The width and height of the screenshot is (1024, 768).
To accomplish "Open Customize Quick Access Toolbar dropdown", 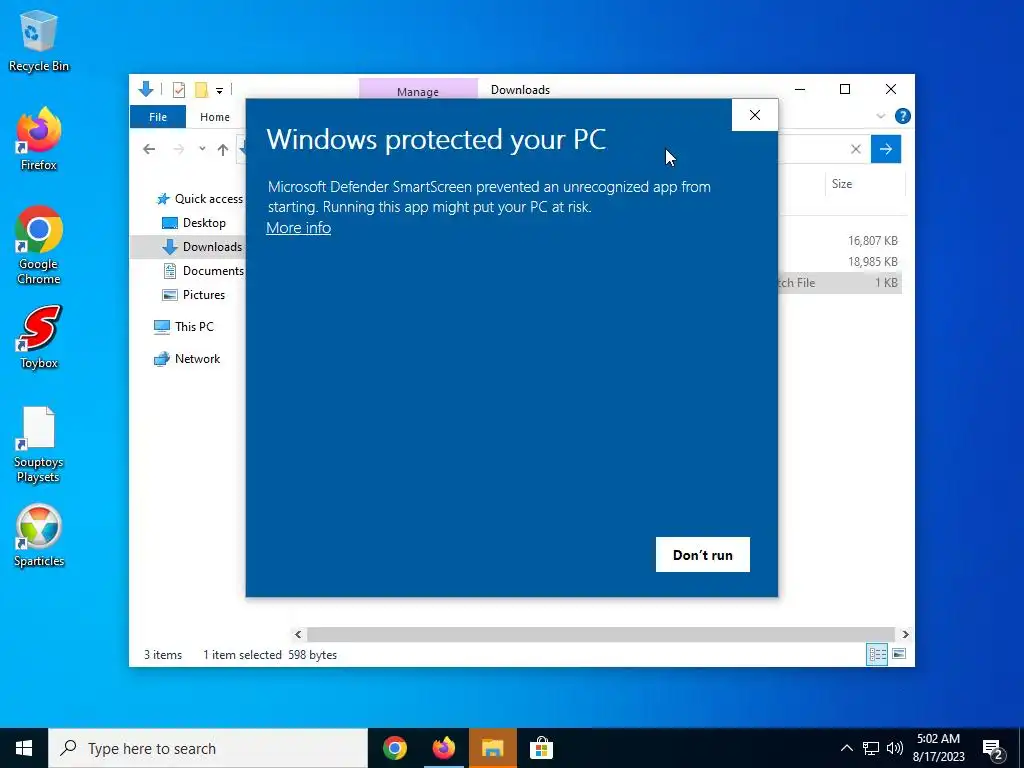I will tap(219, 91).
